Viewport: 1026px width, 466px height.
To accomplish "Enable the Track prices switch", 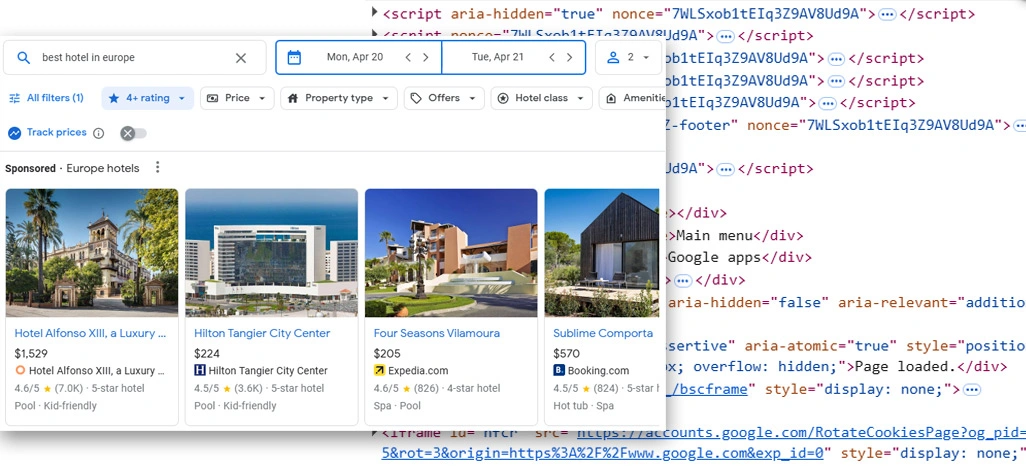I will tap(133, 133).
